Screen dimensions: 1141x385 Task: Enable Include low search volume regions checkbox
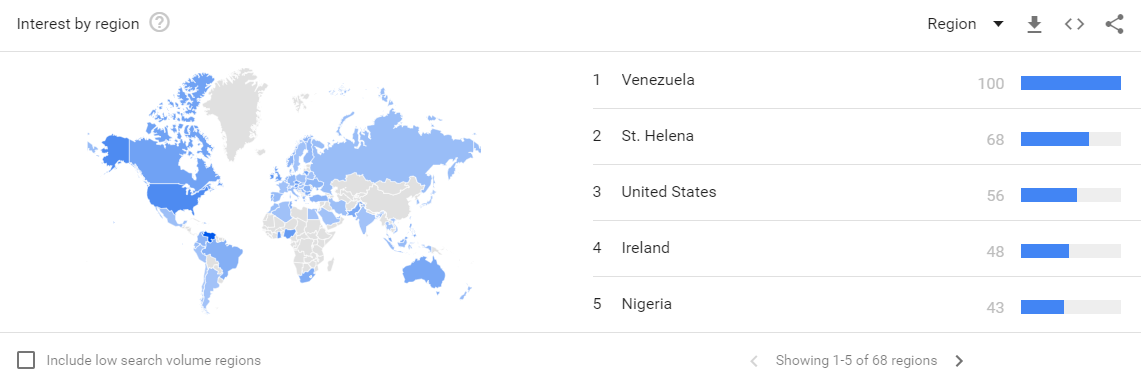(26, 360)
